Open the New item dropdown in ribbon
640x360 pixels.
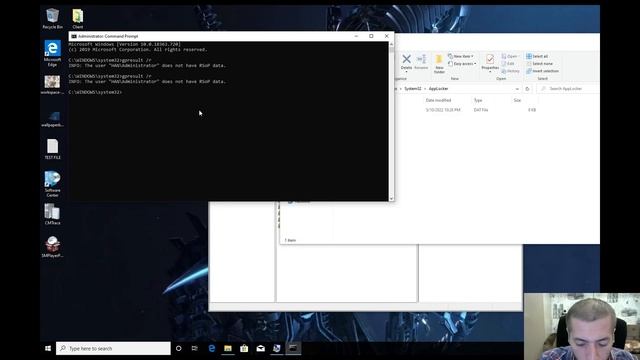coord(461,56)
